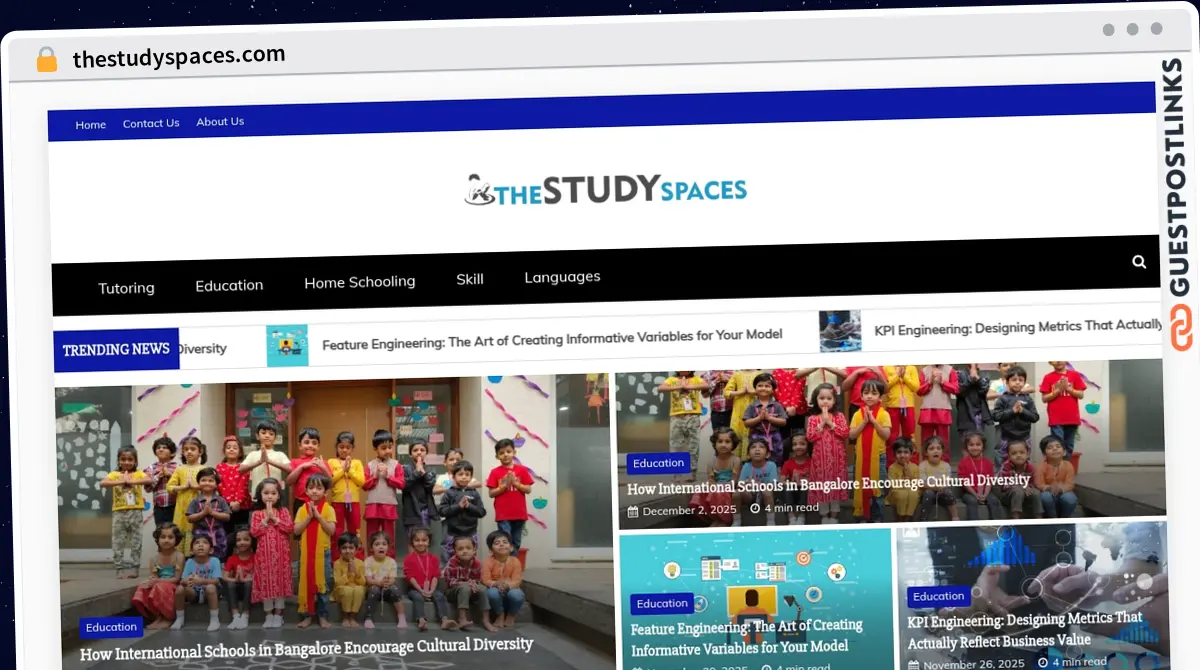1200x670 pixels.
Task: Click the padlock icon beside the URL
Action: click(x=47, y=59)
